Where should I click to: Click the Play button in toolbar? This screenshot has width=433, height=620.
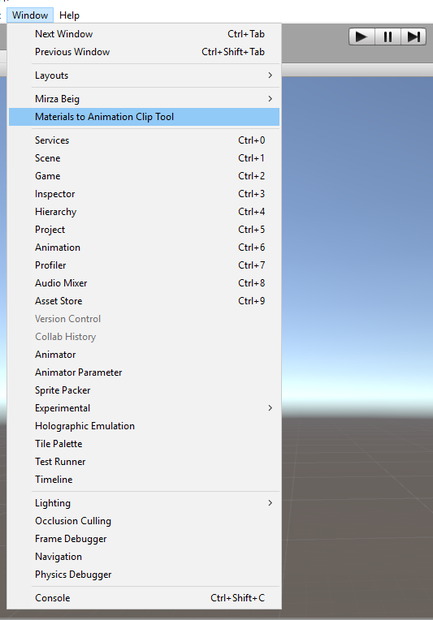point(361,37)
